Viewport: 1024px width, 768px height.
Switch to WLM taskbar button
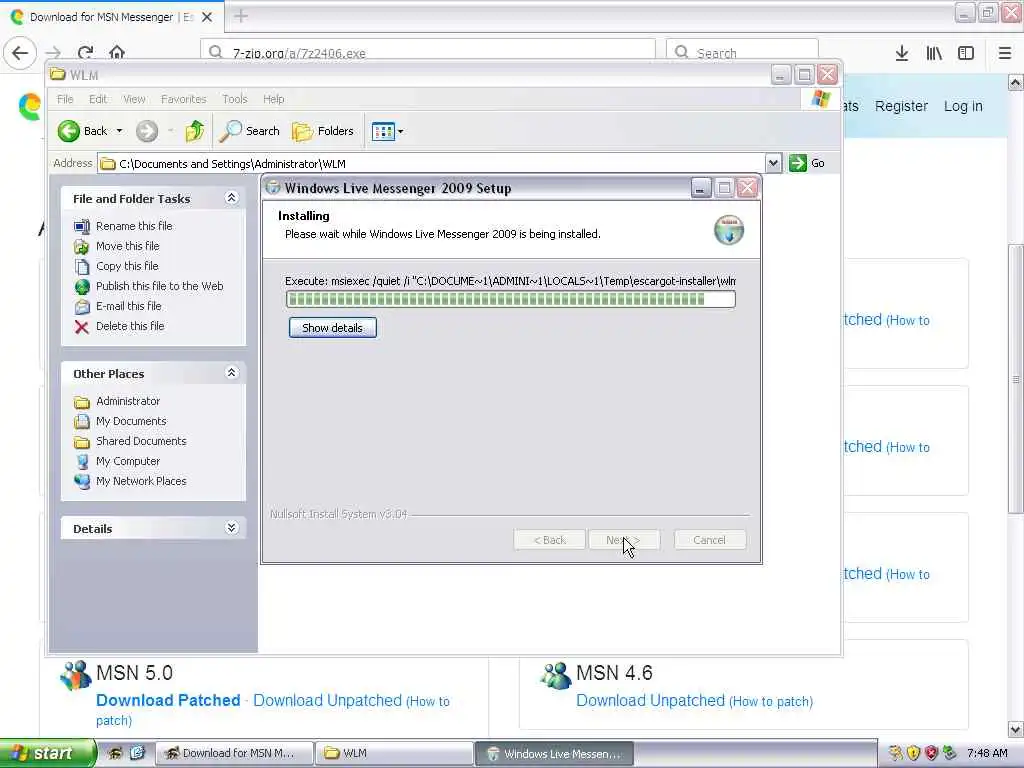click(394, 753)
